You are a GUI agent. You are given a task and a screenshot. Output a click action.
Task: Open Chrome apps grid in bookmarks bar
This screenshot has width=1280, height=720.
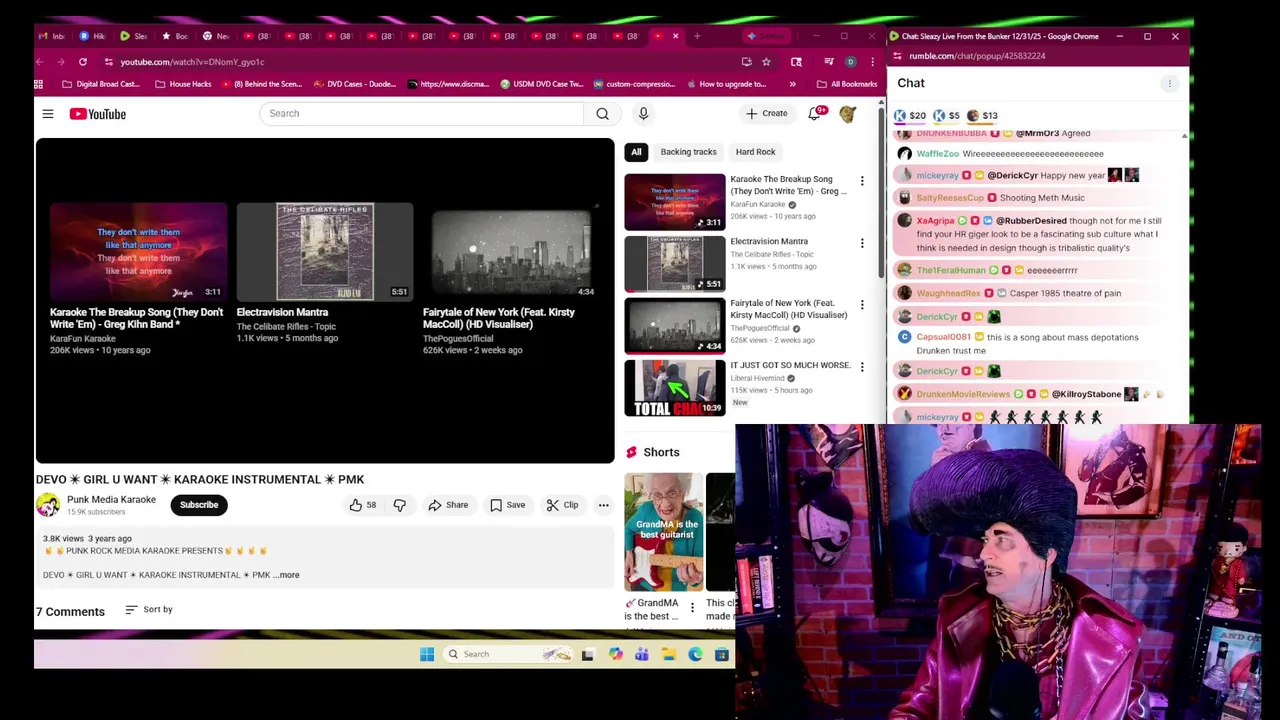(x=39, y=84)
